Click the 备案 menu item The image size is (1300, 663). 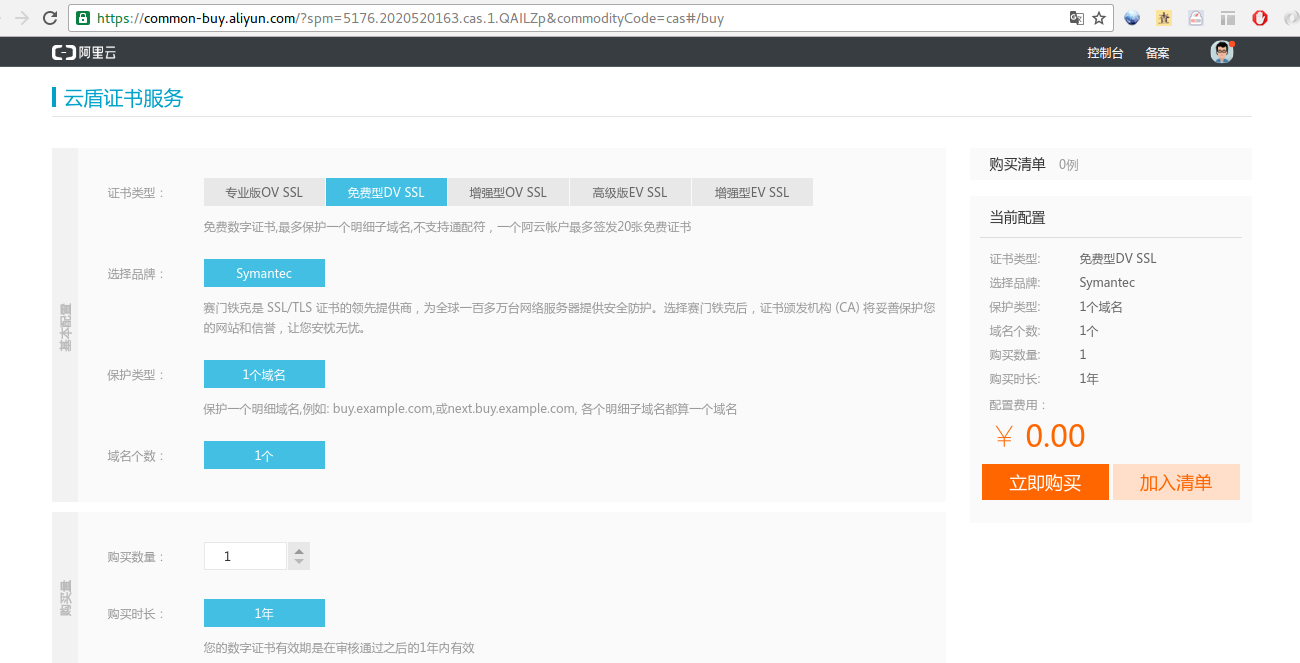click(x=1157, y=52)
